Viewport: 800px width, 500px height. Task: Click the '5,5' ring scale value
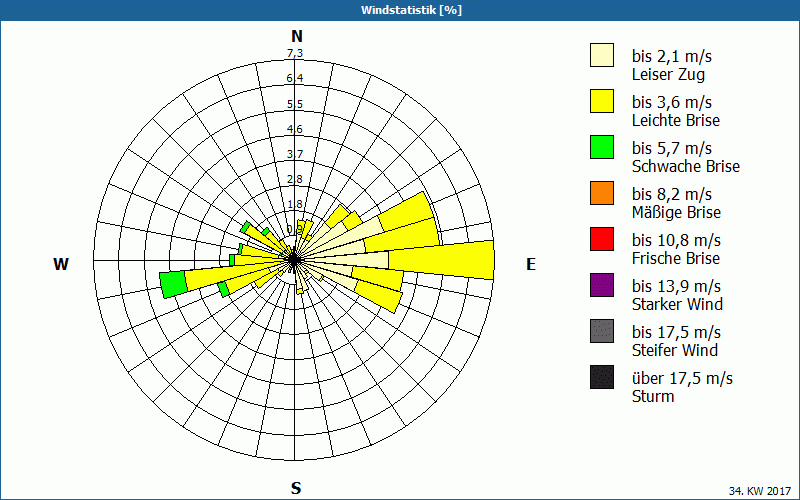click(x=295, y=104)
